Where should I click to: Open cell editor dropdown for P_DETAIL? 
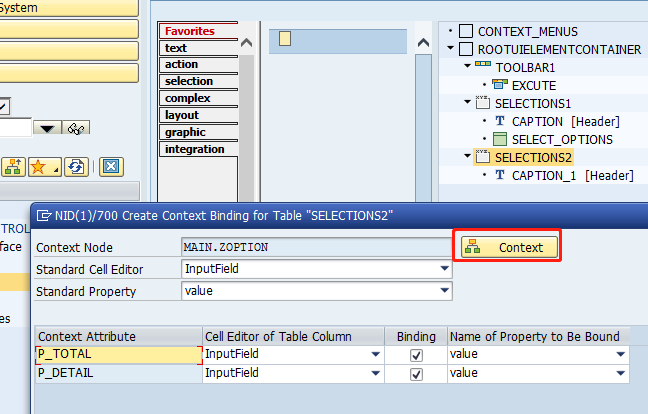375,373
